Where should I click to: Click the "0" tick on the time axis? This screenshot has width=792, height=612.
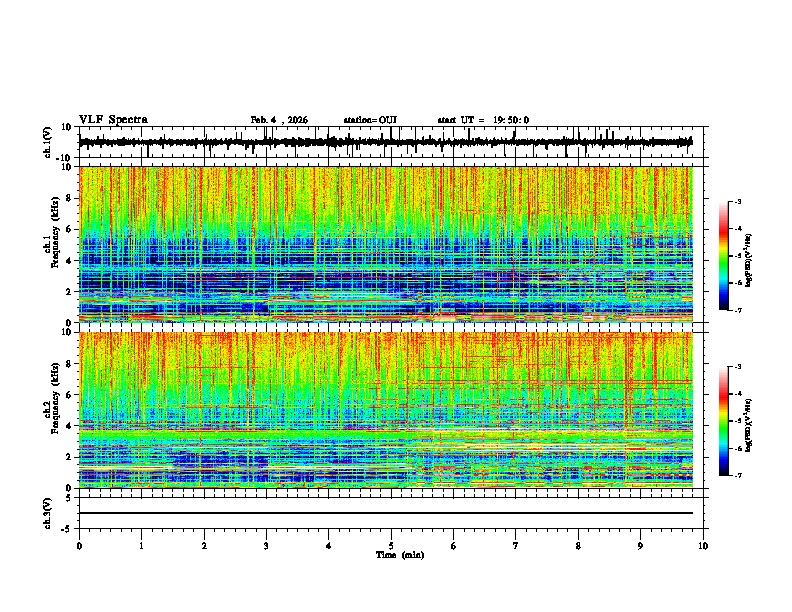pyautogui.click(x=79, y=546)
